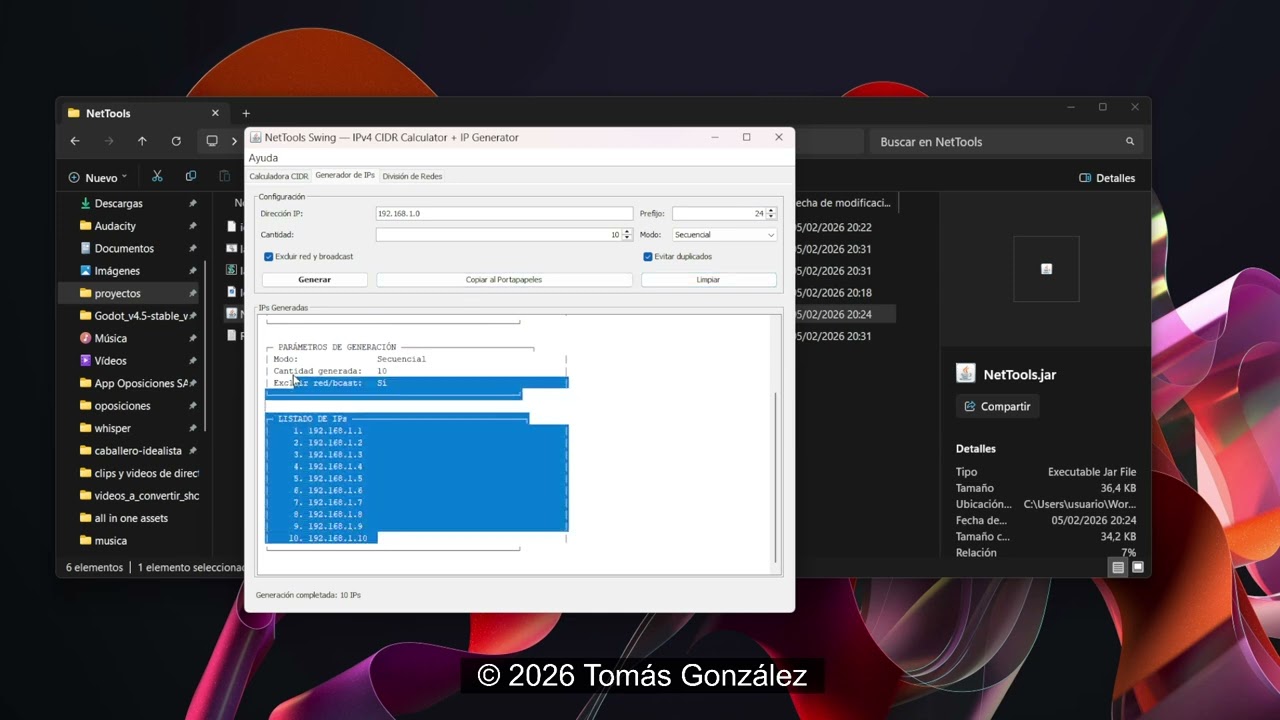Open all in one assets folder
Image resolution: width=1280 pixels, height=720 pixels.
(x=131, y=518)
